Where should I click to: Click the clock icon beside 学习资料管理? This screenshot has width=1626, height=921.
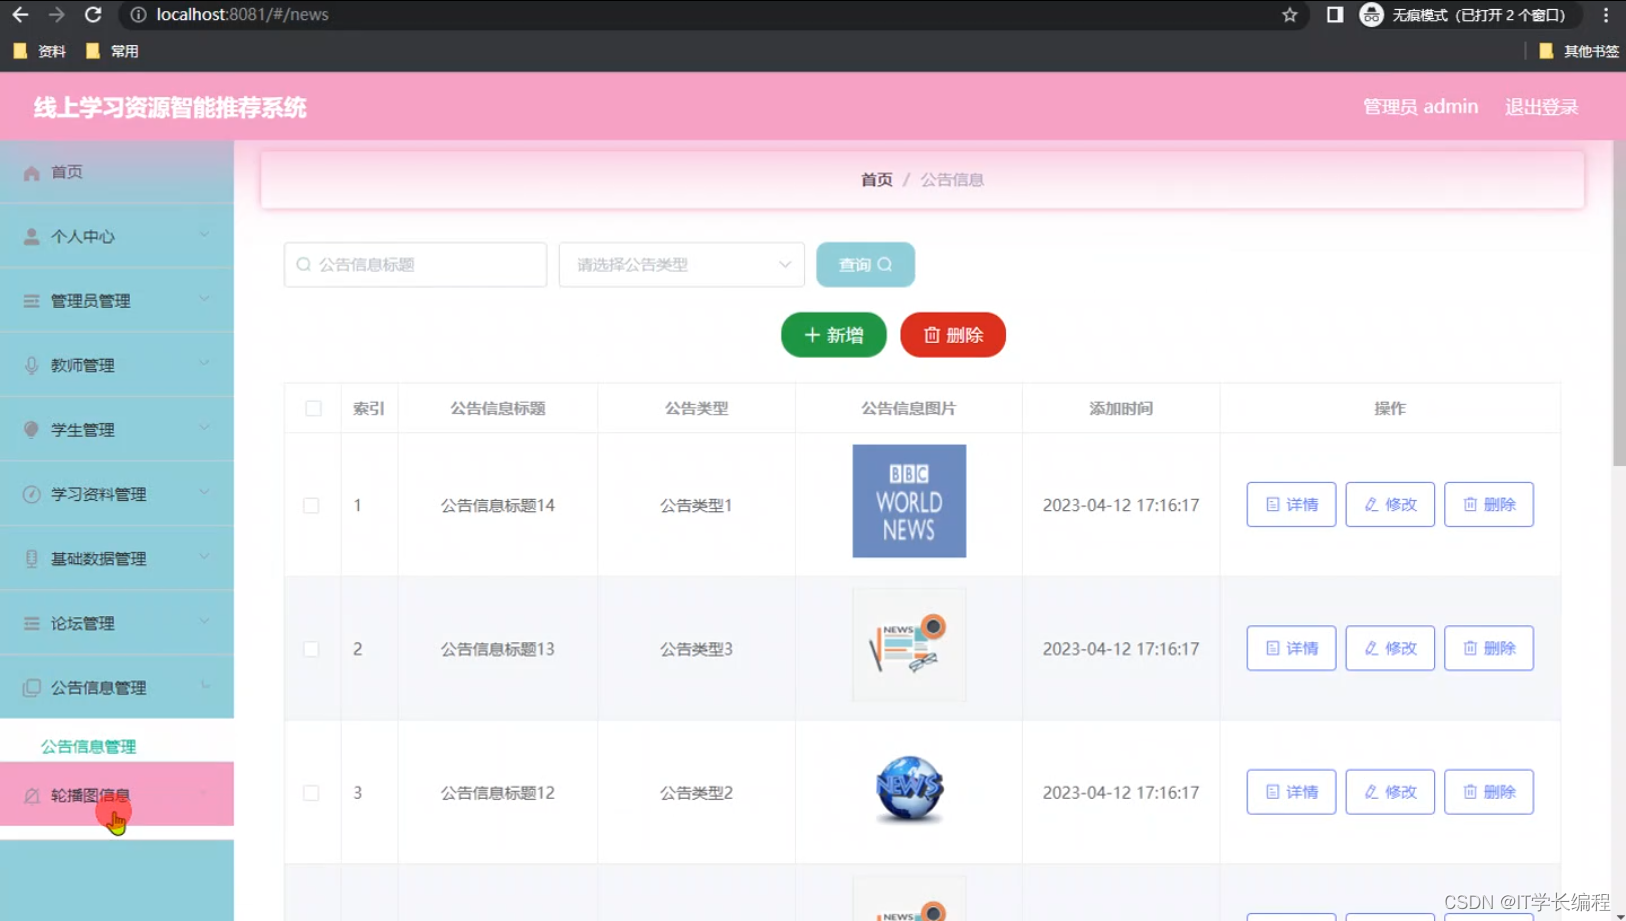[30, 493]
